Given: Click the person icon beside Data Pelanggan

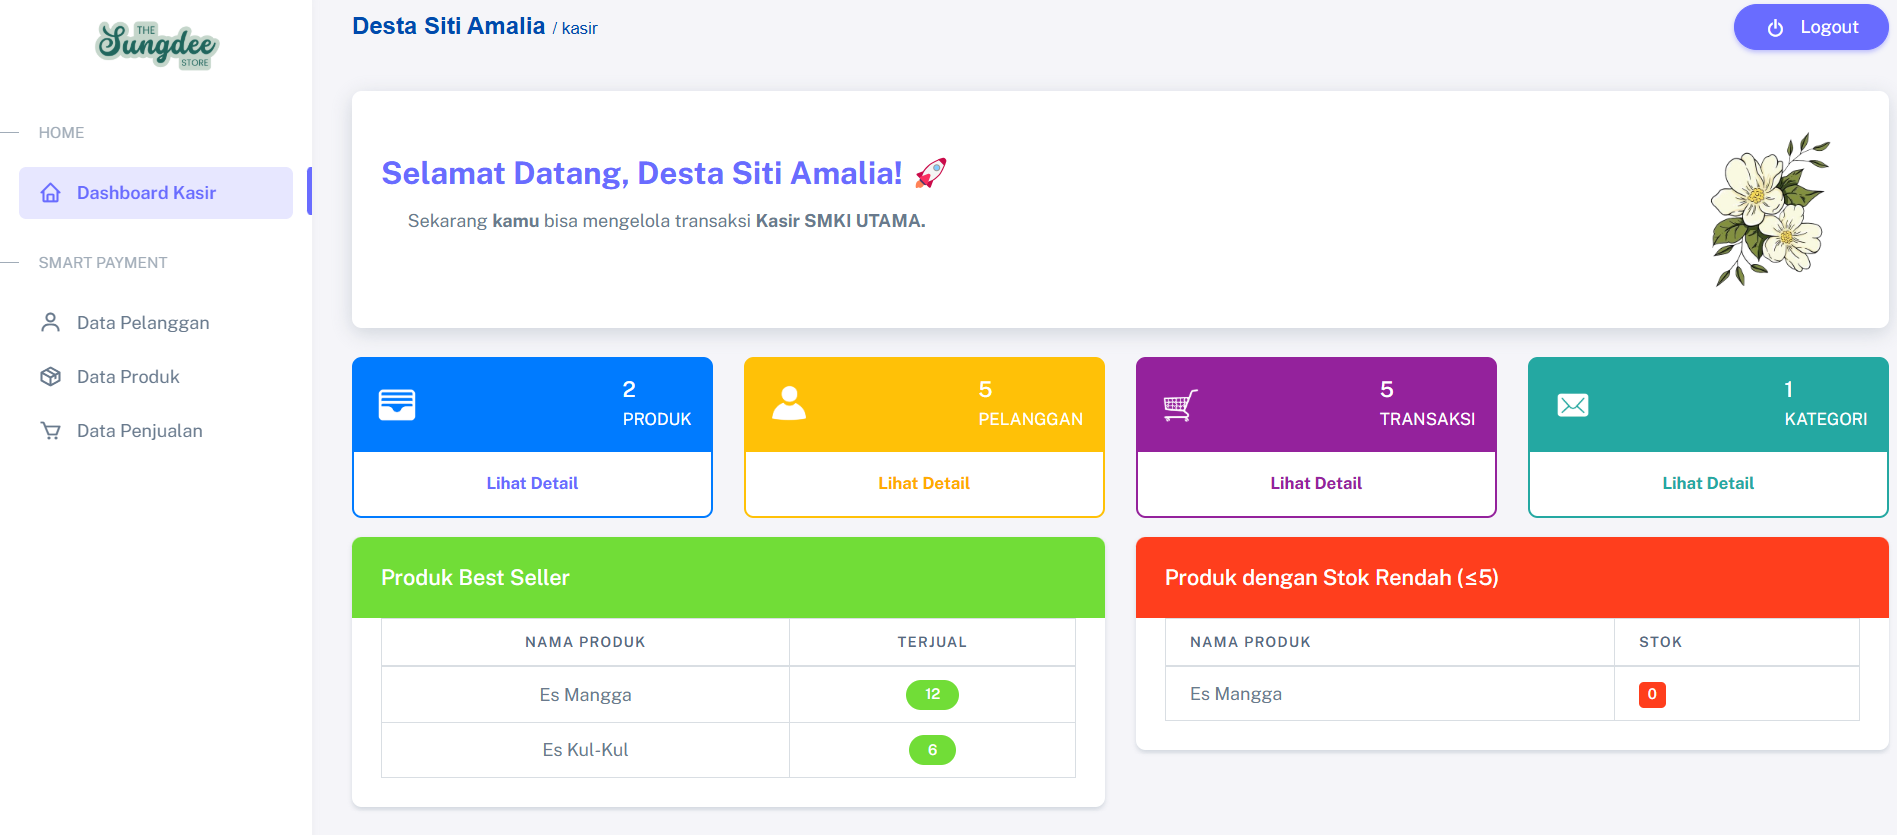Looking at the screenshot, I should point(50,322).
